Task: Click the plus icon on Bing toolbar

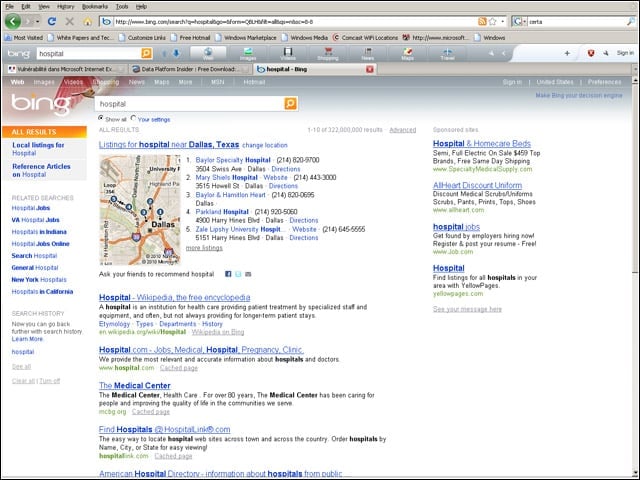Action: click(567, 53)
